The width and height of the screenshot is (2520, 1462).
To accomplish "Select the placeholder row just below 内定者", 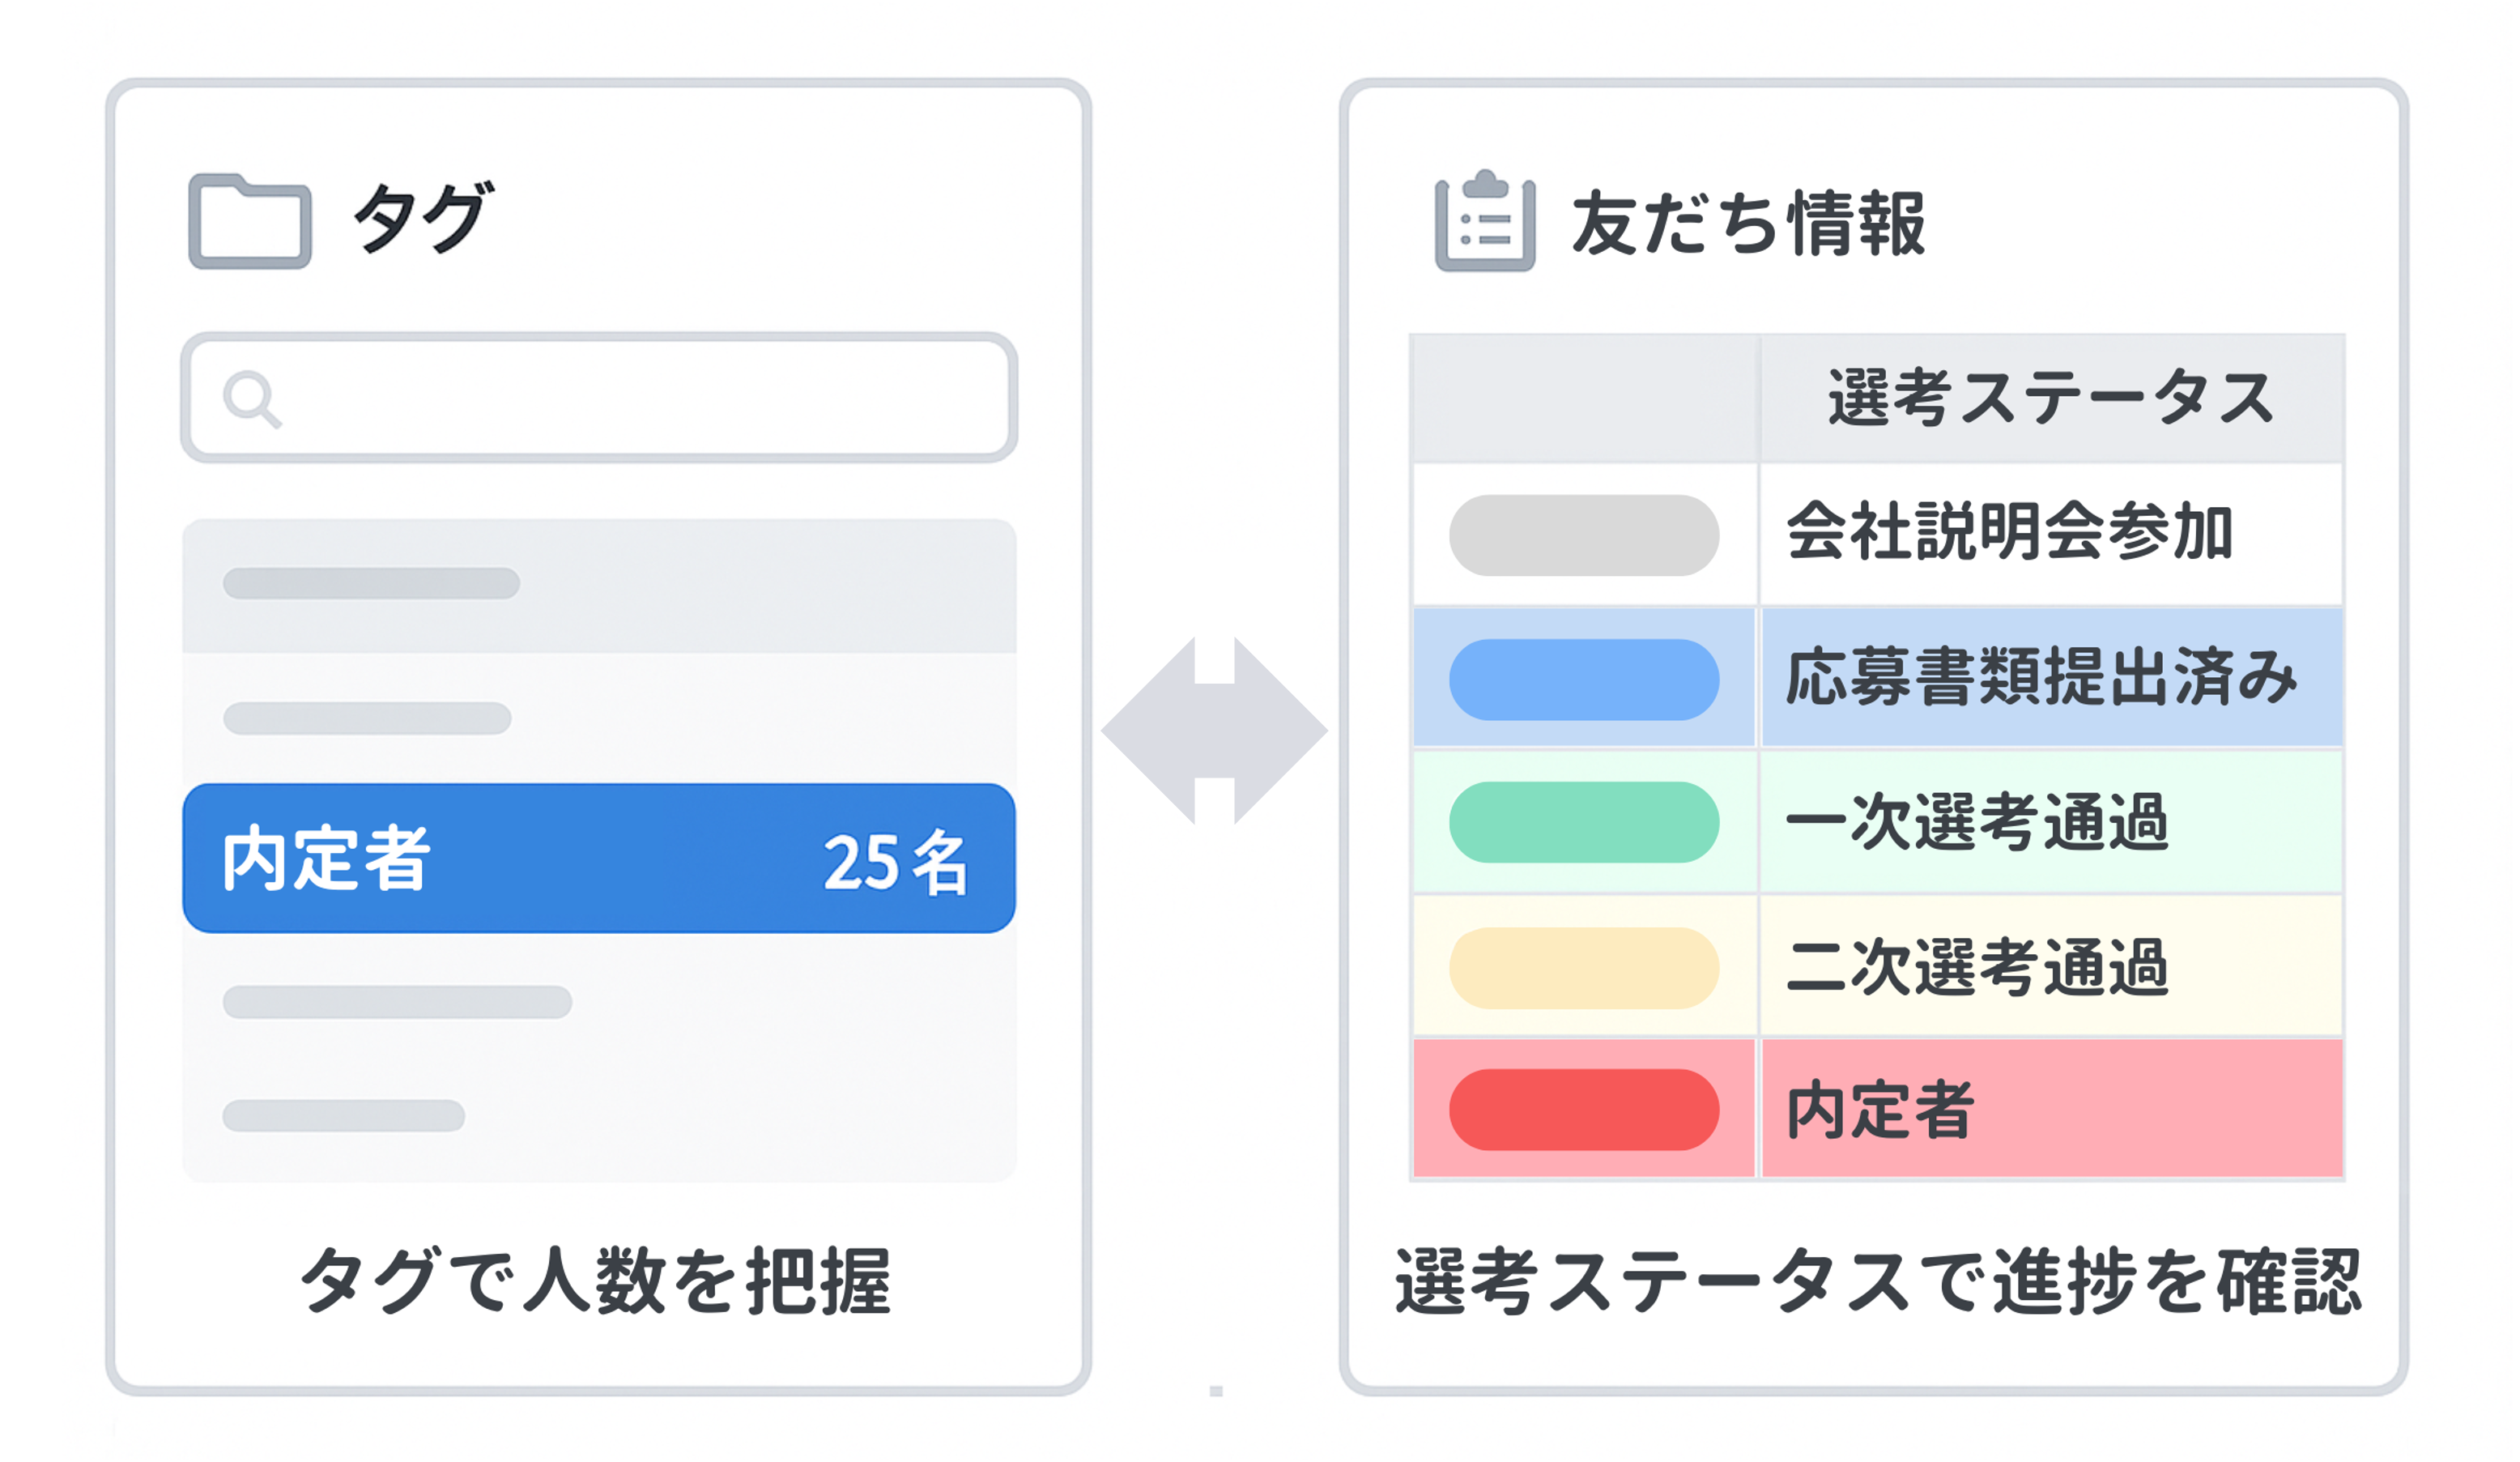I will [x=599, y=1002].
